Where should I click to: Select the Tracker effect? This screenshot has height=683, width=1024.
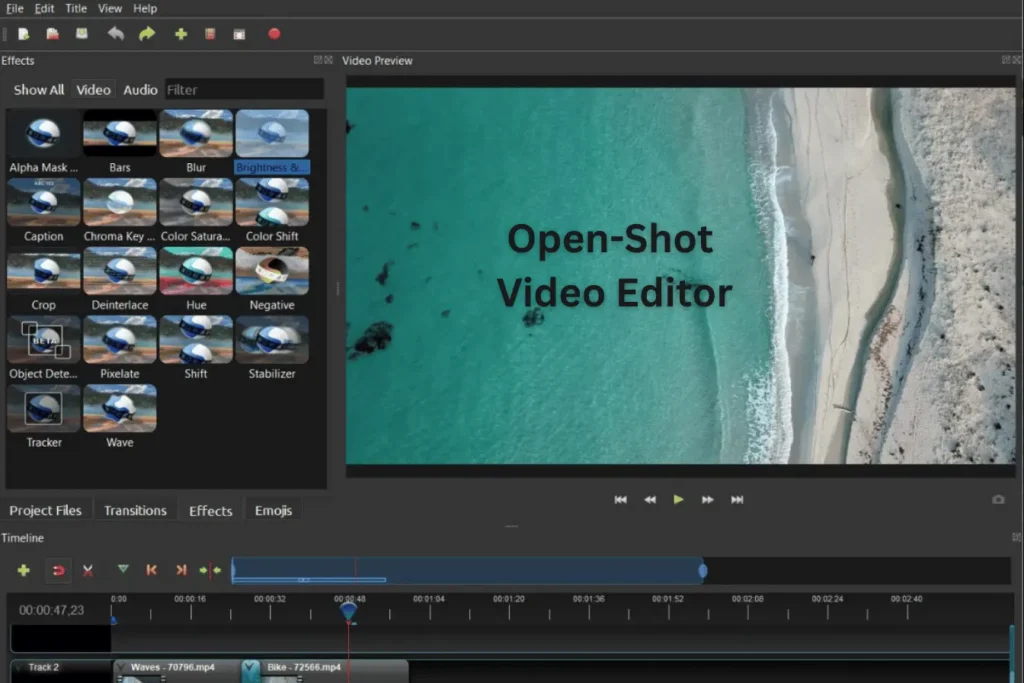point(44,416)
